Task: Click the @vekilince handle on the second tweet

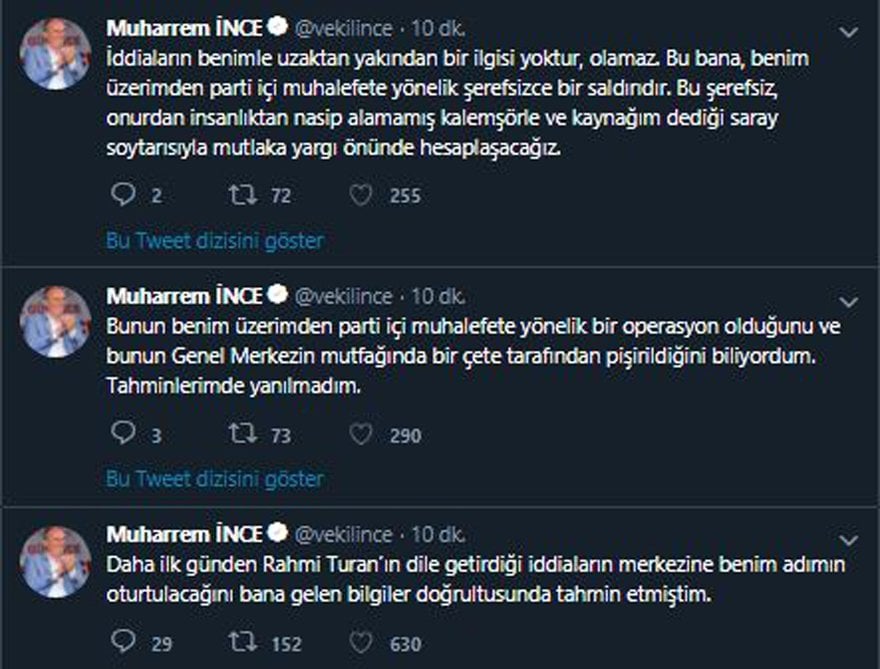Action: click(342, 296)
